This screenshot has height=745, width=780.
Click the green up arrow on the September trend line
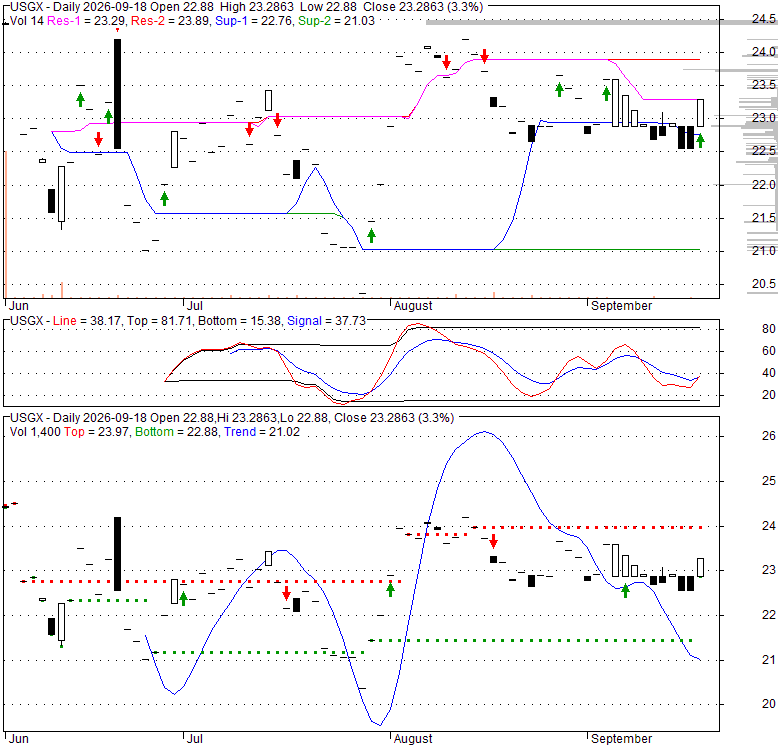click(625, 590)
